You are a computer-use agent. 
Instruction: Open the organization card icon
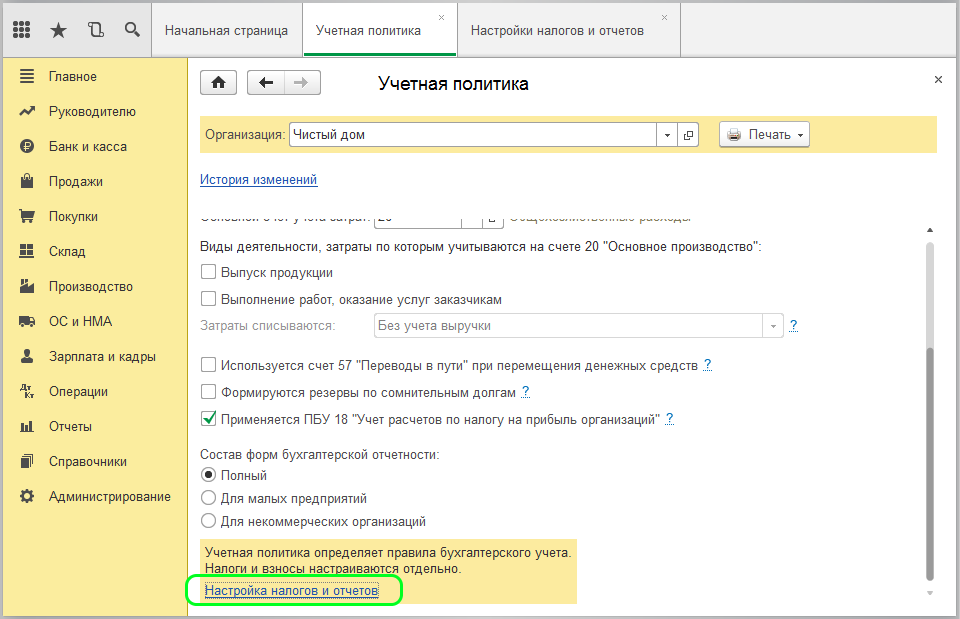(x=688, y=135)
